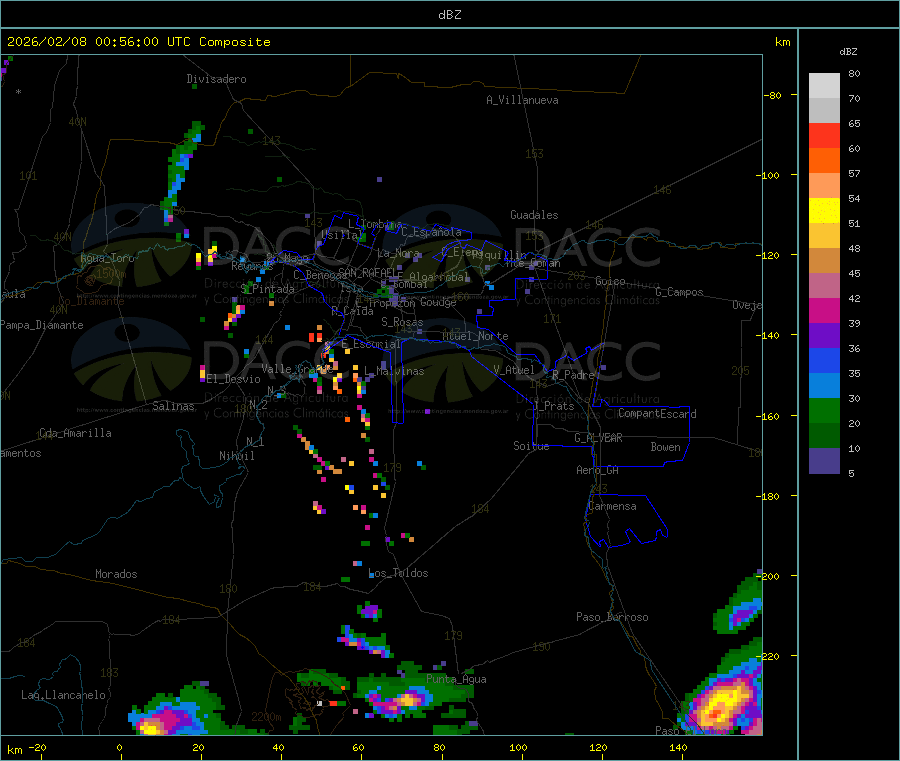Select the Guico label
The width and height of the screenshot is (900, 761).
(610, 281)
